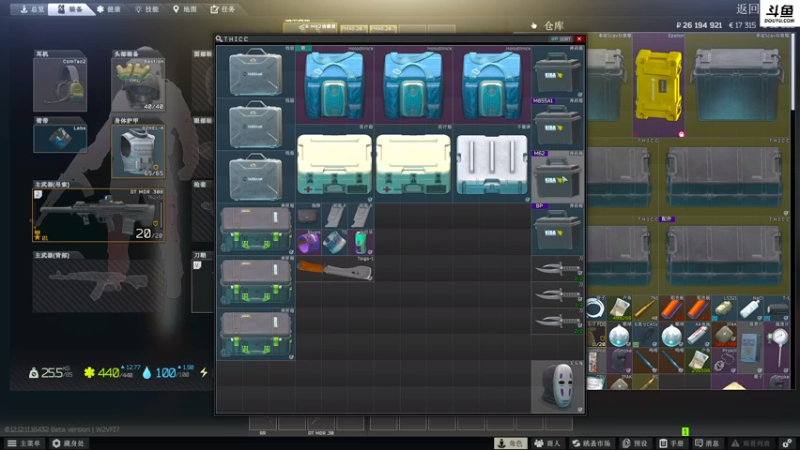Click the empty back weapon slot
Image resolution: width=800 pixels, height=450 pixels.
(x=98, y=285)
